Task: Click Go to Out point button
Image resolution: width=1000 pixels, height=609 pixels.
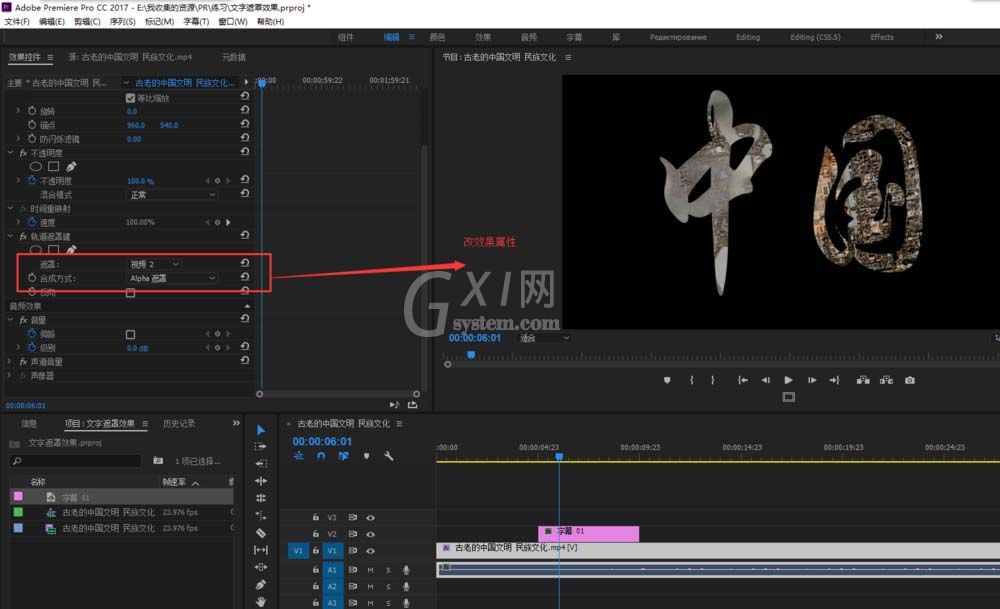Action: click(834, 380)
